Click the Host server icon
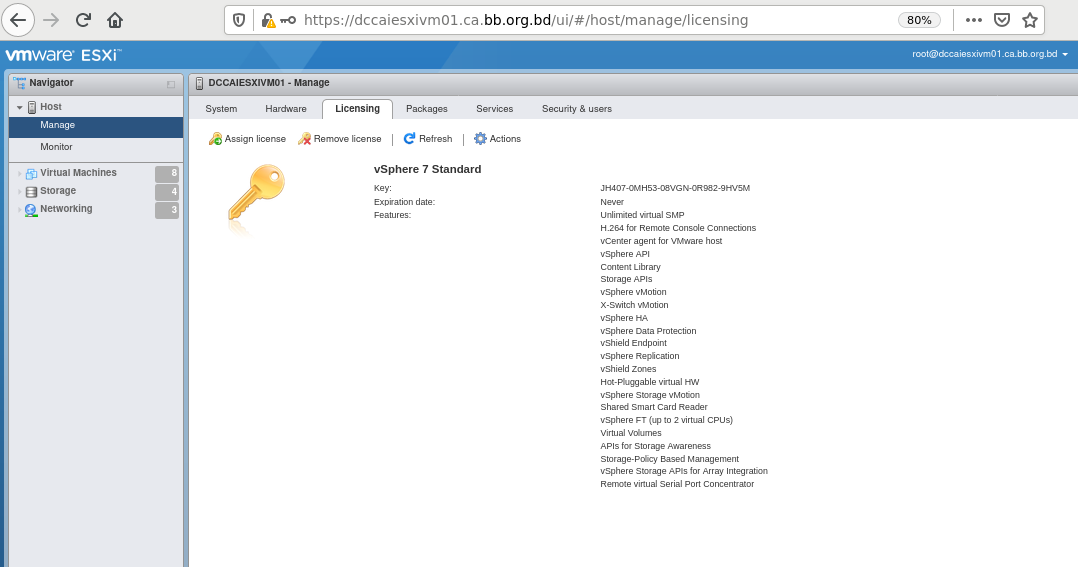1078x567 pixels. 32,107
